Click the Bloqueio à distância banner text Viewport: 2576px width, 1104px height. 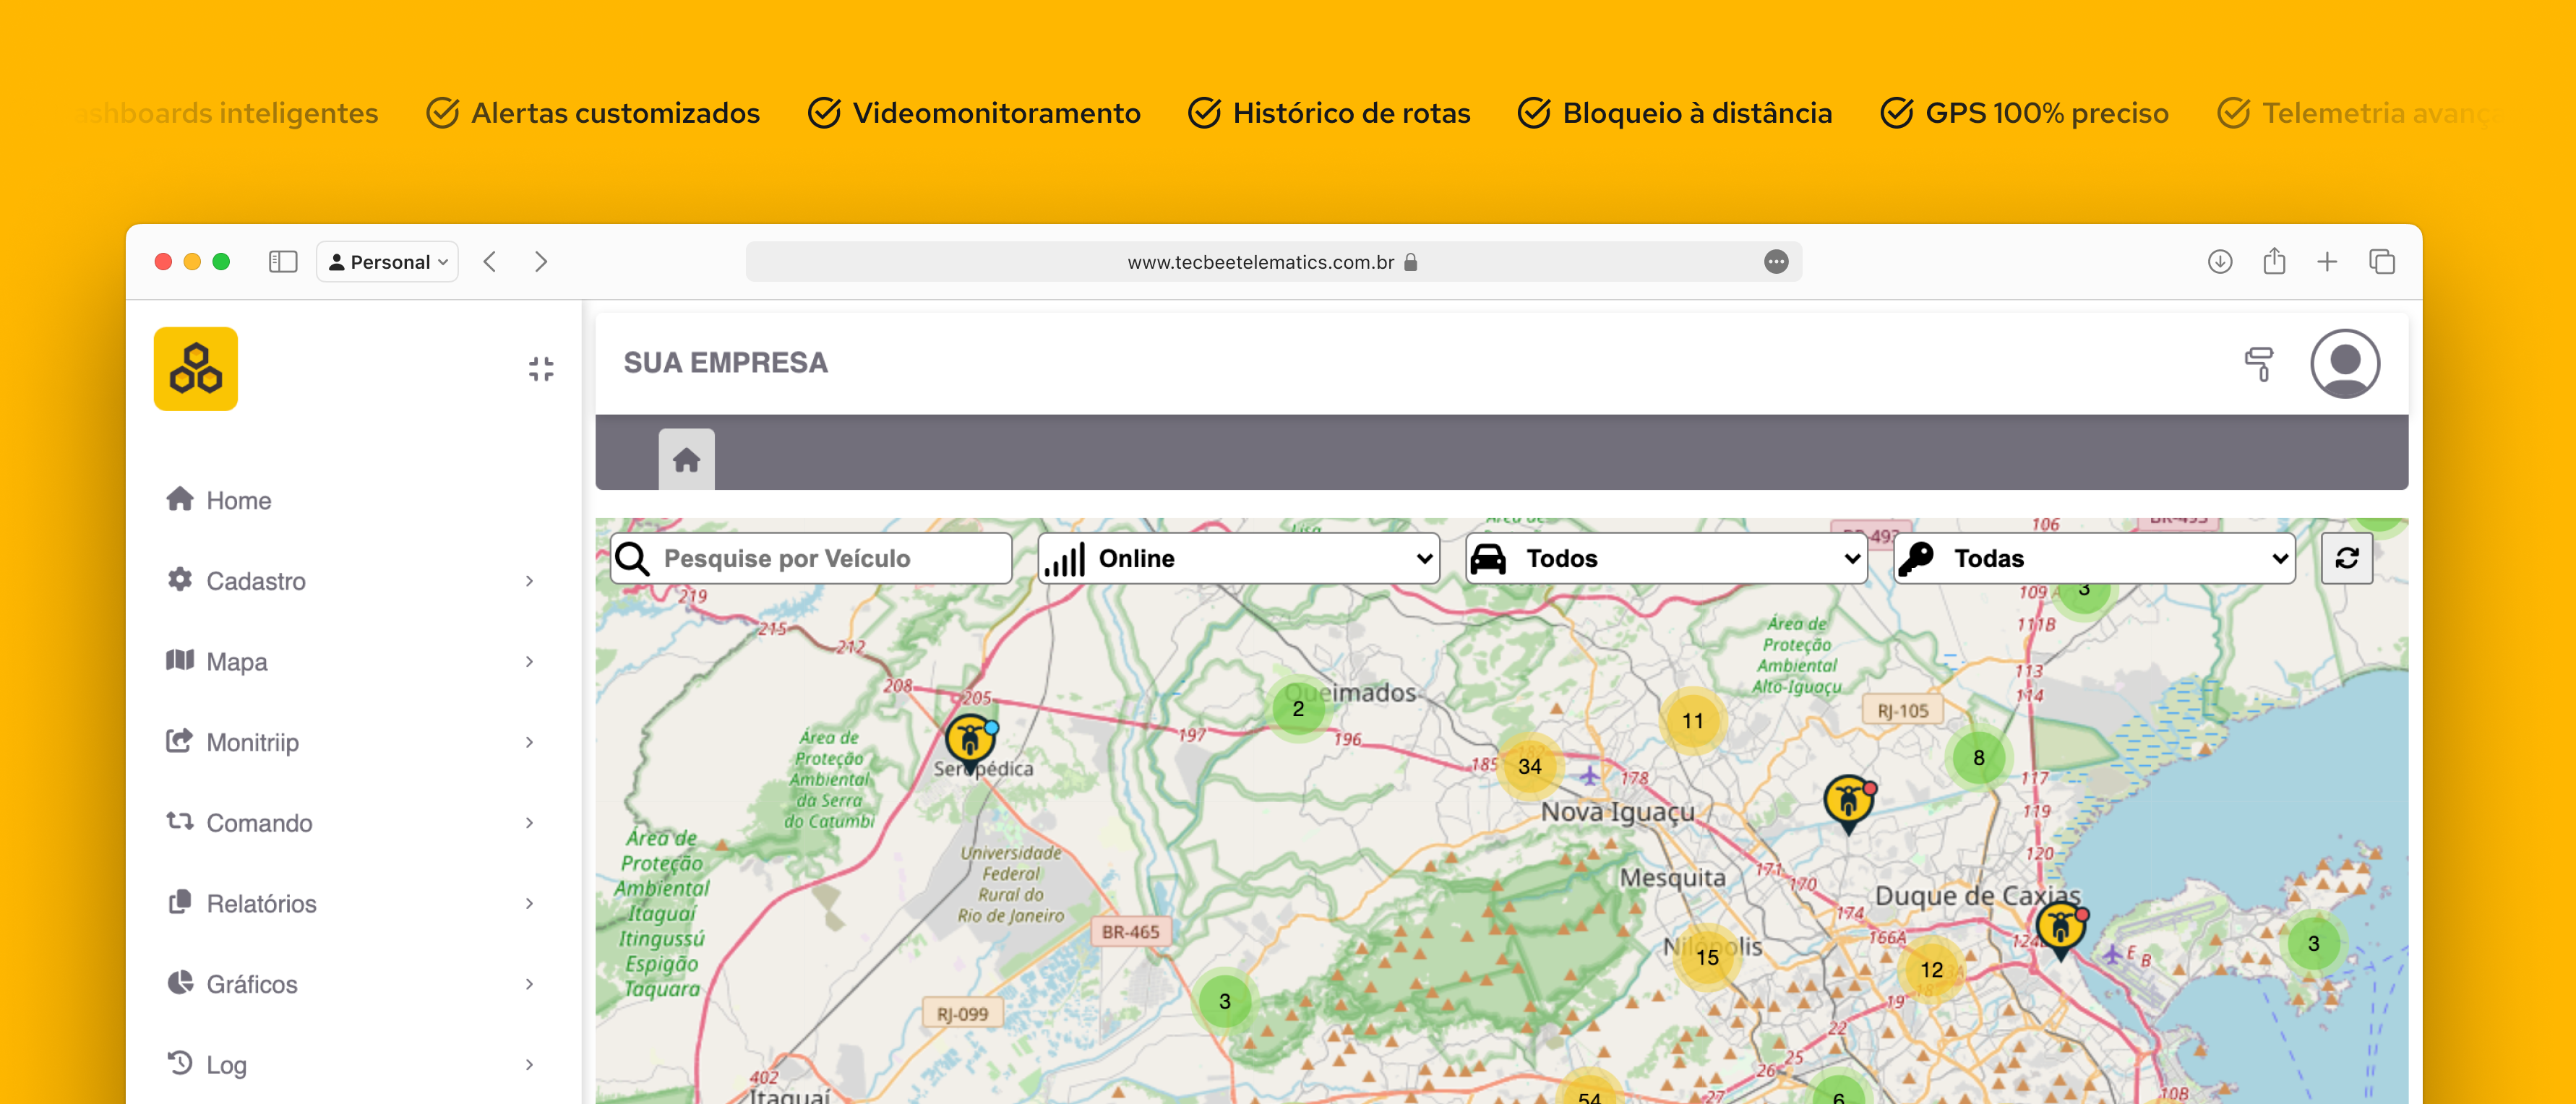[1698, 113]
